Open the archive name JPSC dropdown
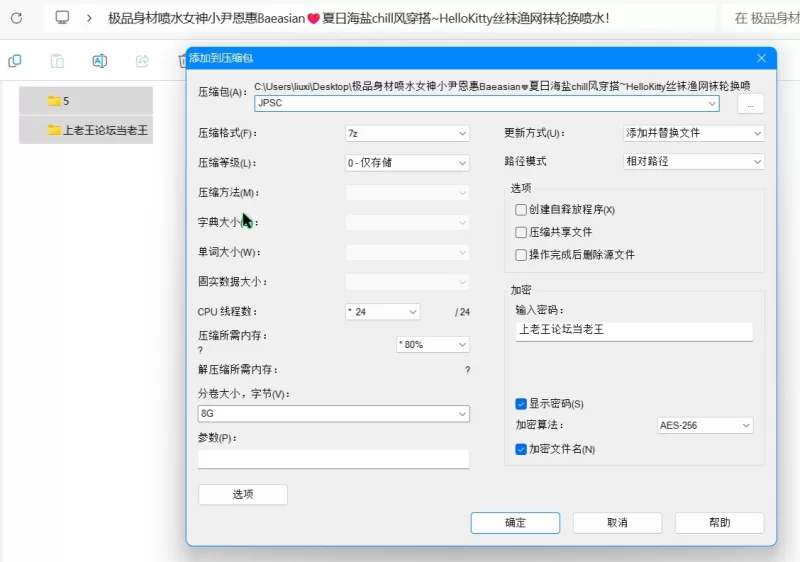This screenshot has width=800, height=562. [x=712, y=103]
